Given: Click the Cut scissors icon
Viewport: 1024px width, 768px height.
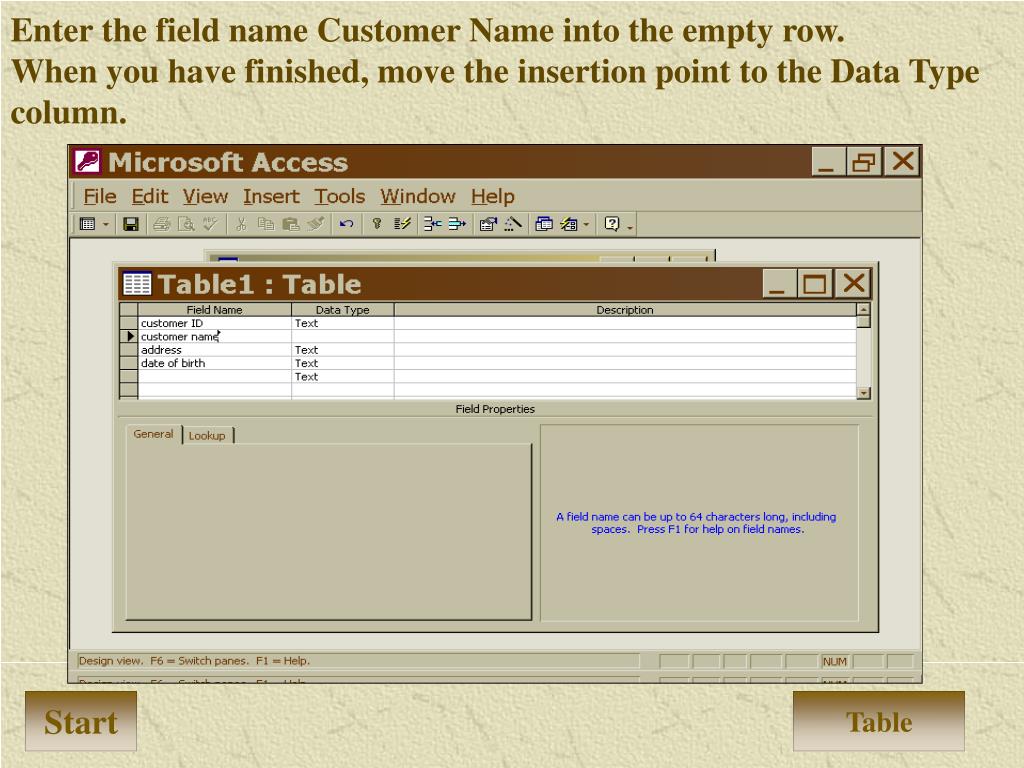Looking at the screenshot, I should (241, 224).
